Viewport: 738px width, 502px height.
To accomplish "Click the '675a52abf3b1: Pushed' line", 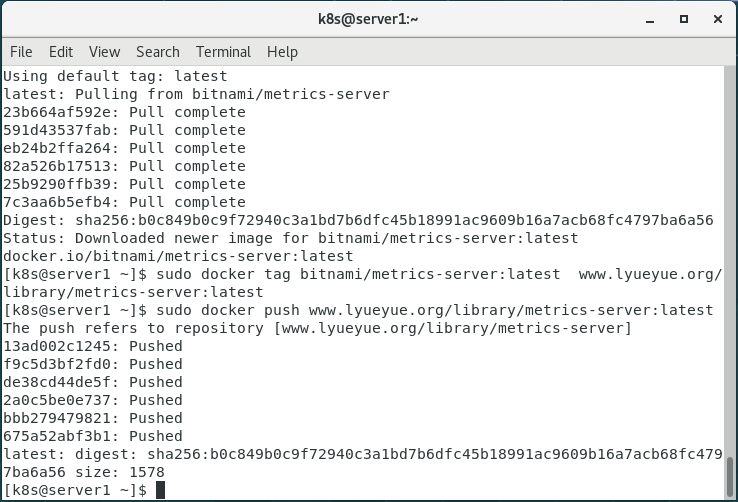I will pos(93,436).
